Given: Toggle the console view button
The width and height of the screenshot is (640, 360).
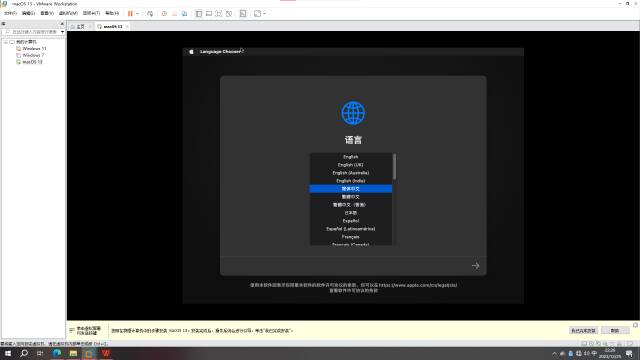Looking at the screenshot, I should pyautogui.click(x=243, y=13).
